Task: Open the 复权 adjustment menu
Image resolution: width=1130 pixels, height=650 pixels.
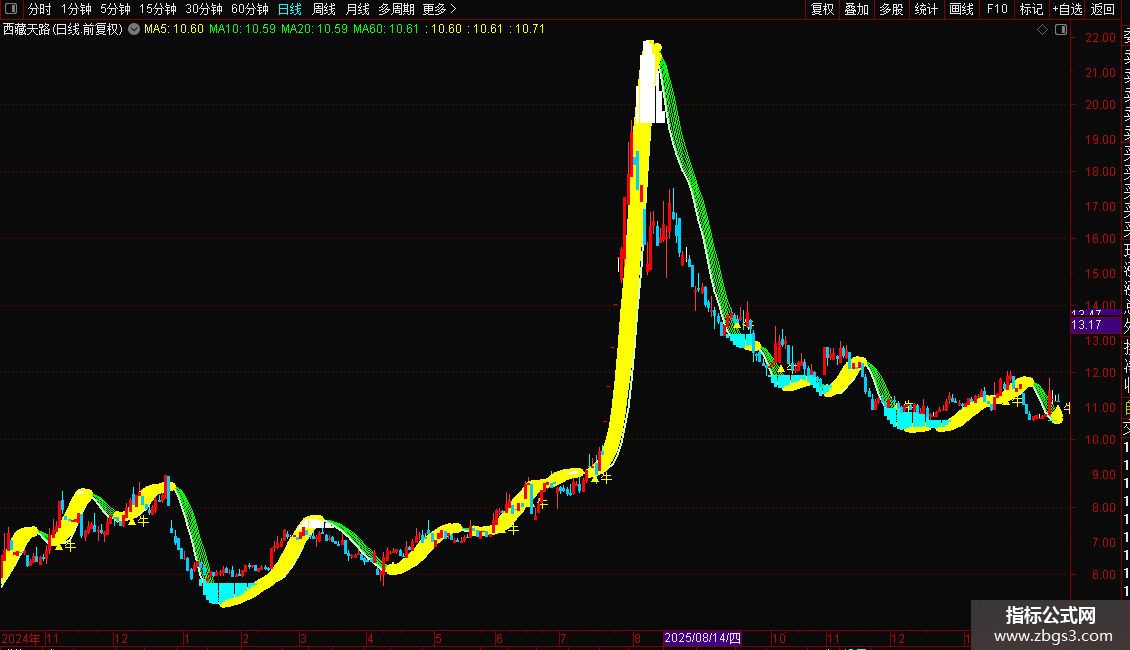Action: tap(822, 9)
